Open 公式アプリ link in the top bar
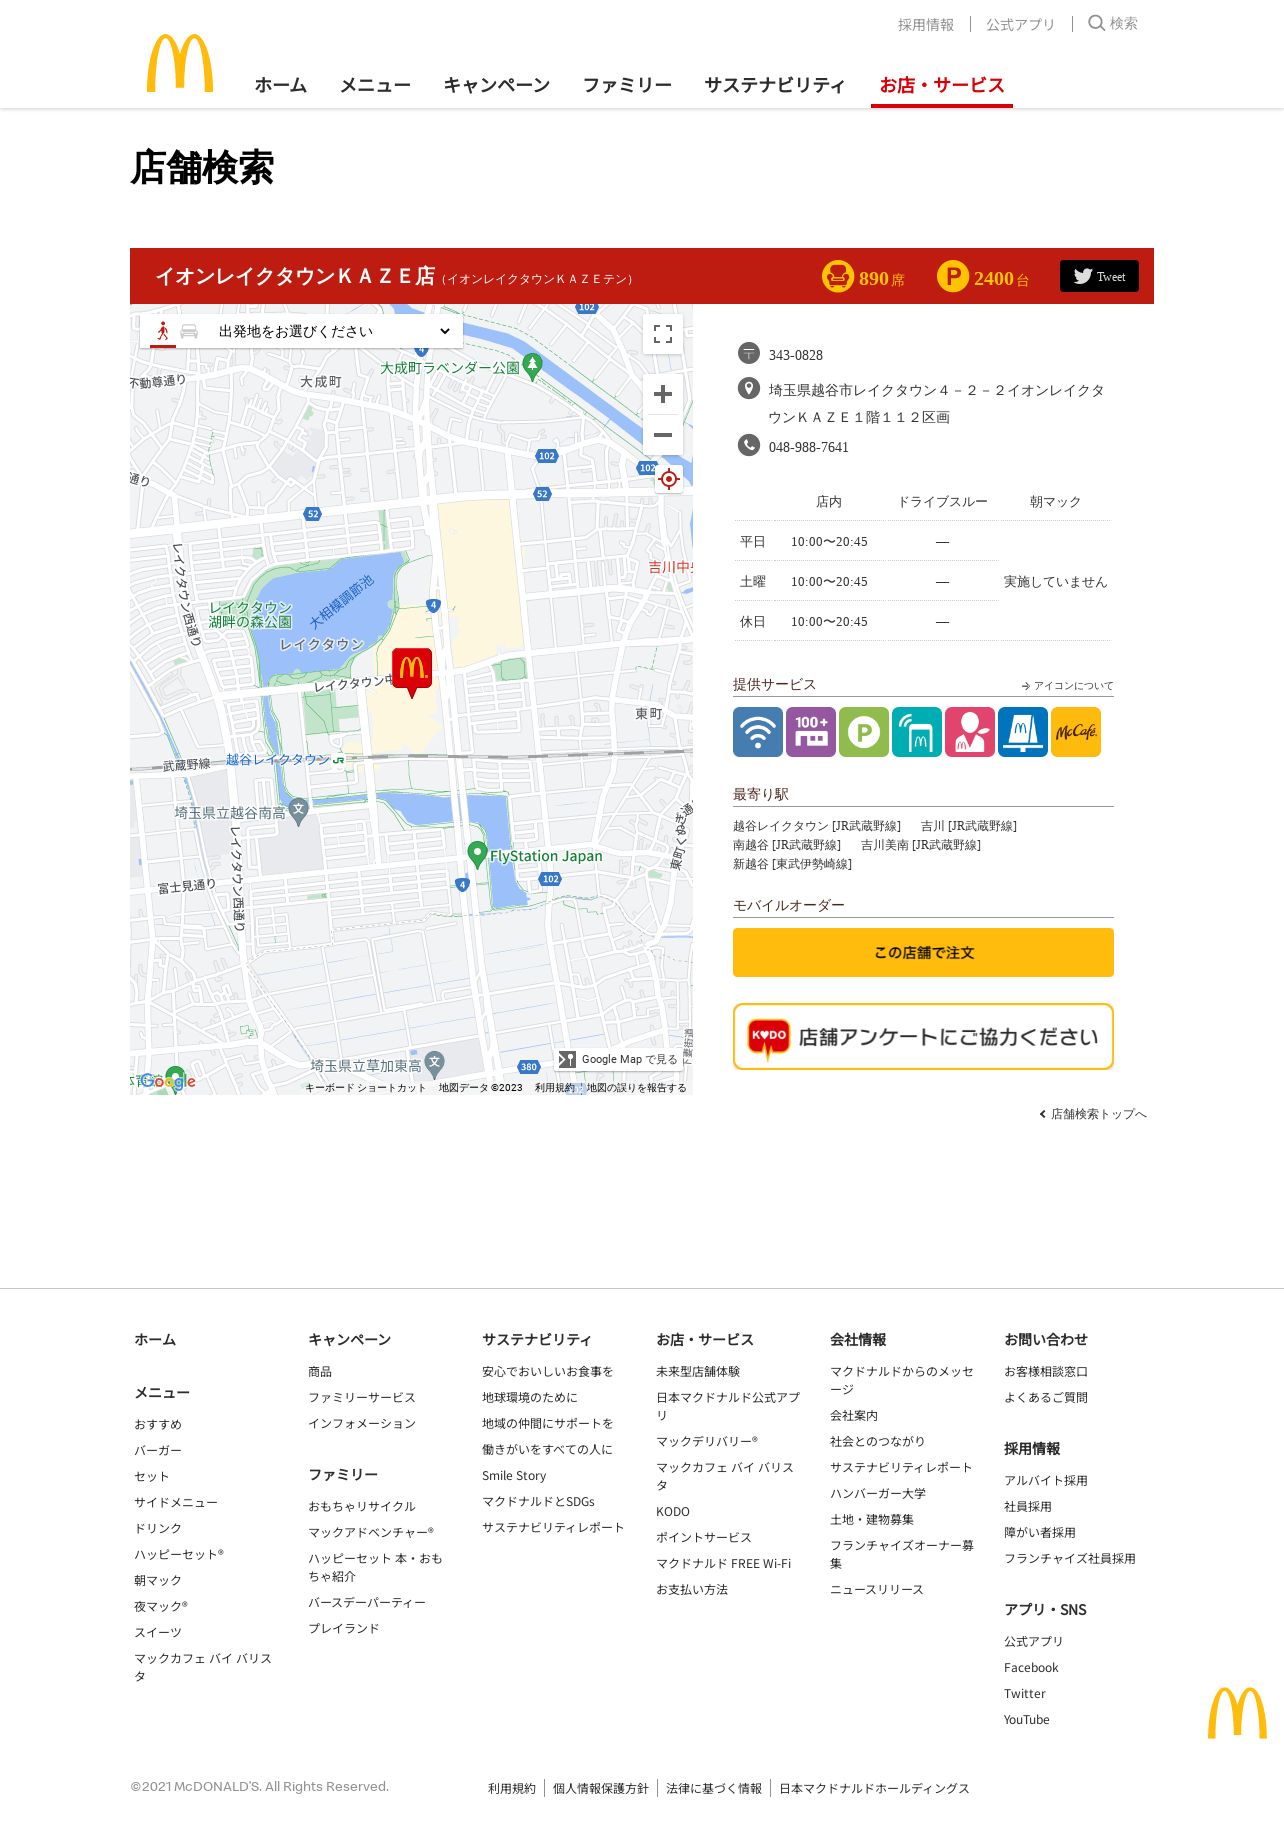 click(x=1020, y=24)
